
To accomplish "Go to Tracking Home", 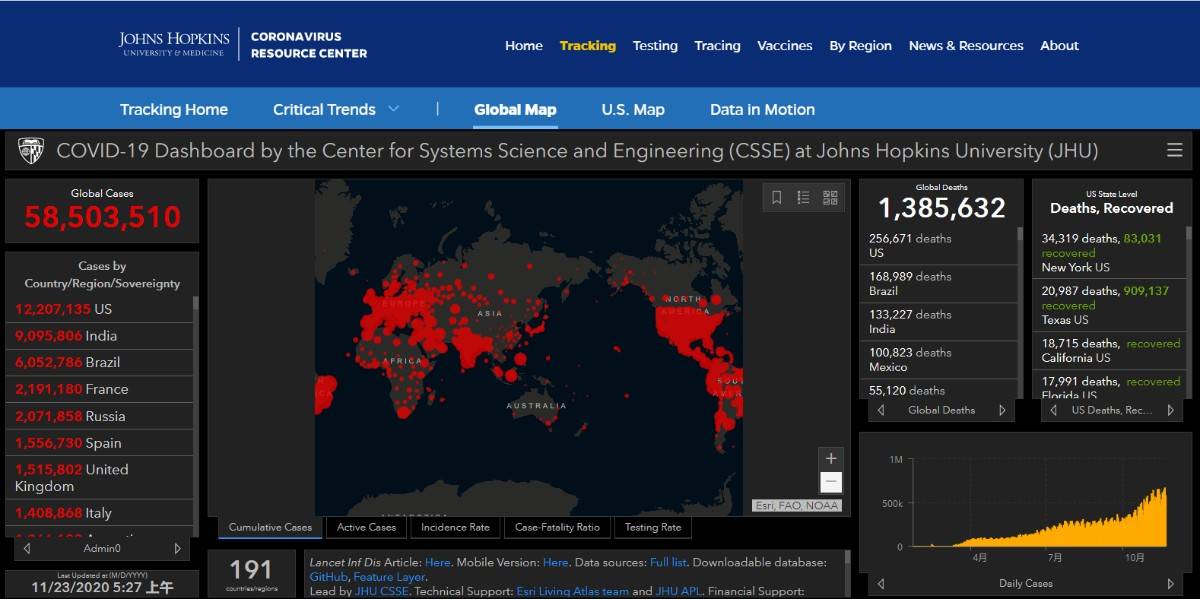I will (x=174, y=109).
